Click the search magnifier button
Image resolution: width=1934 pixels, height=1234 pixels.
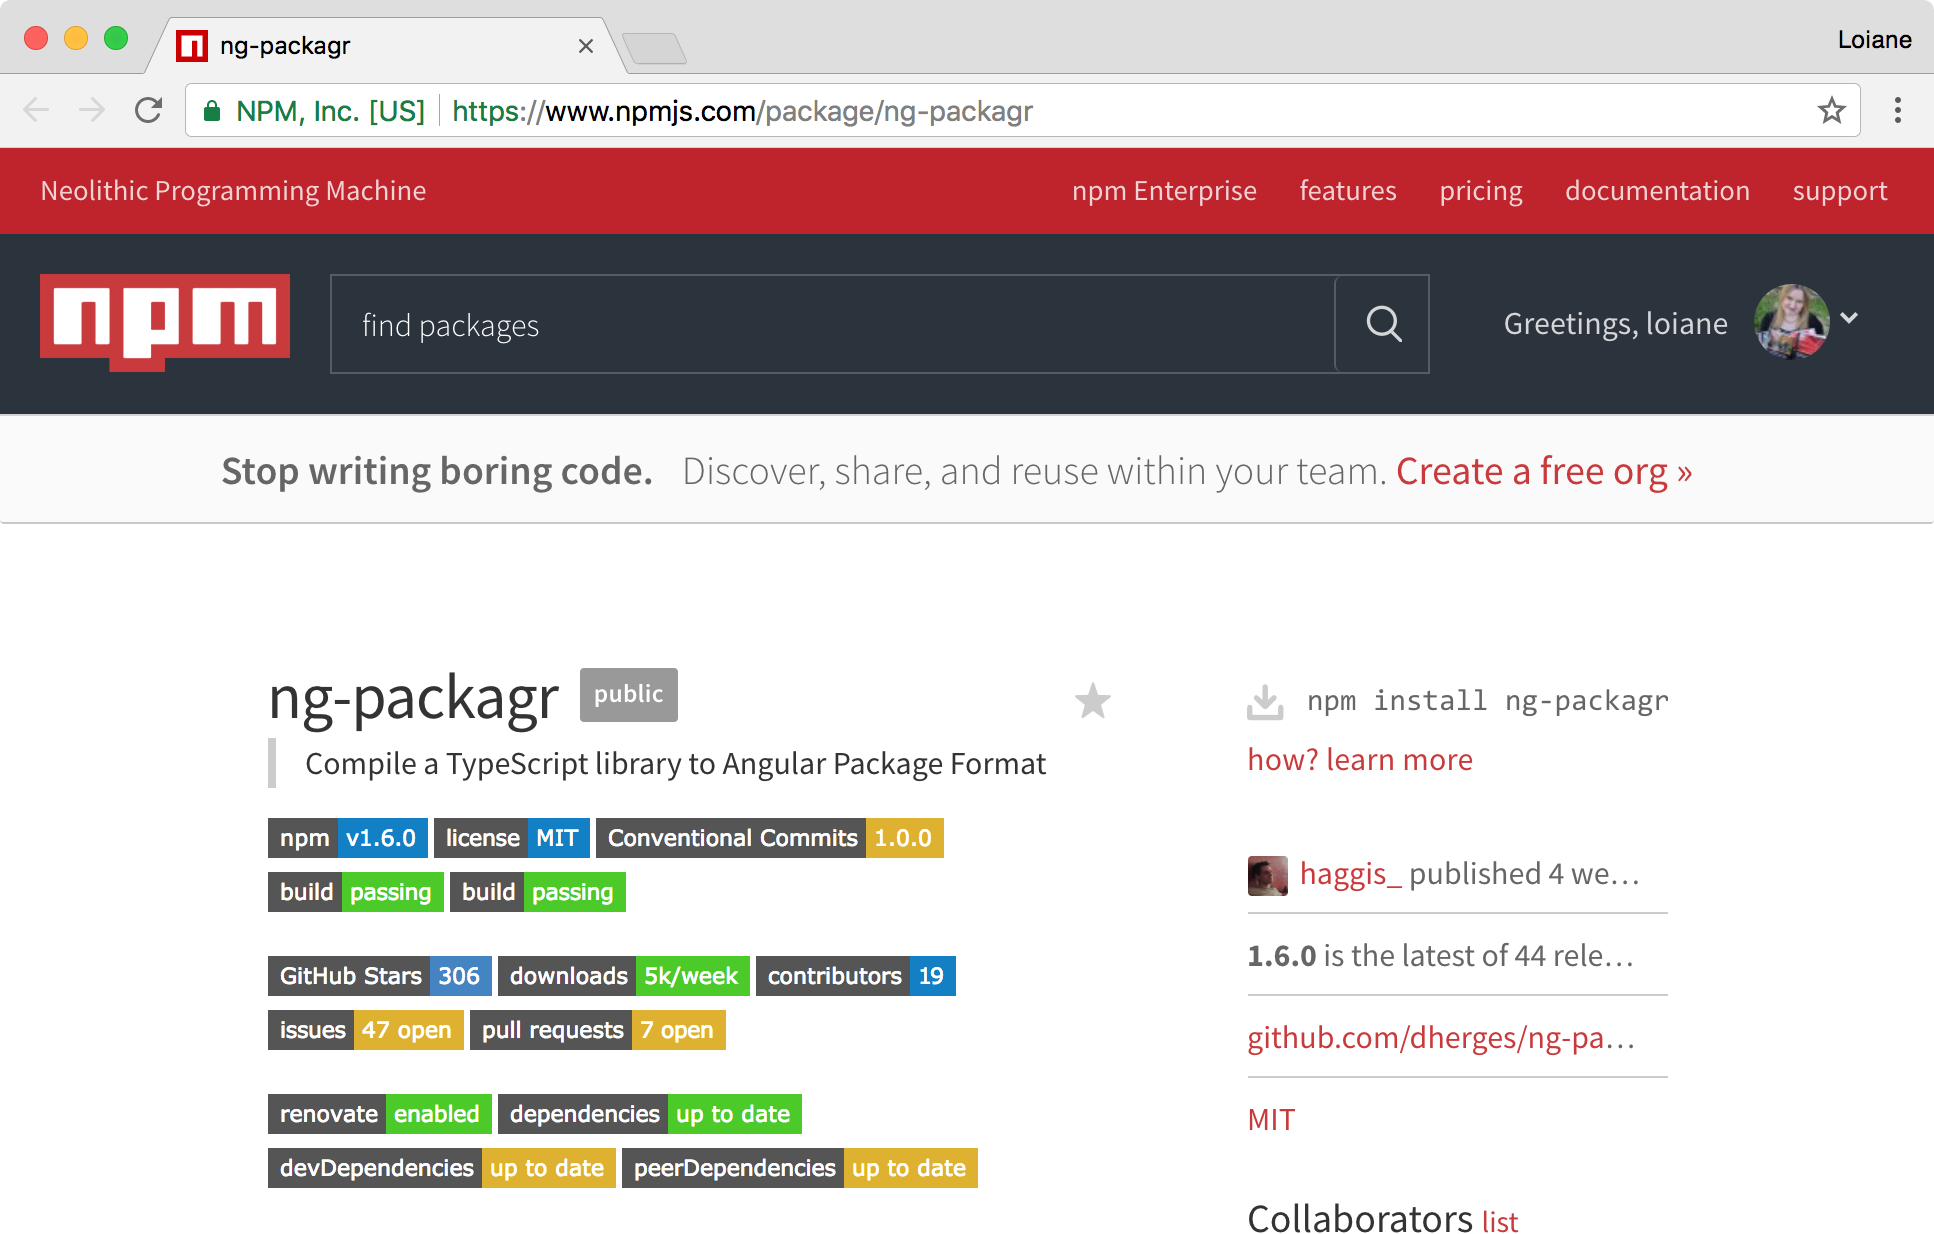(x=1383, y=324)
